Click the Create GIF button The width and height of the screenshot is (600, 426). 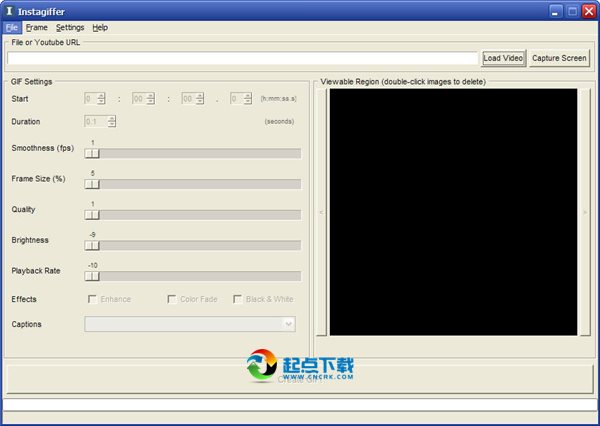coord(300,379)
